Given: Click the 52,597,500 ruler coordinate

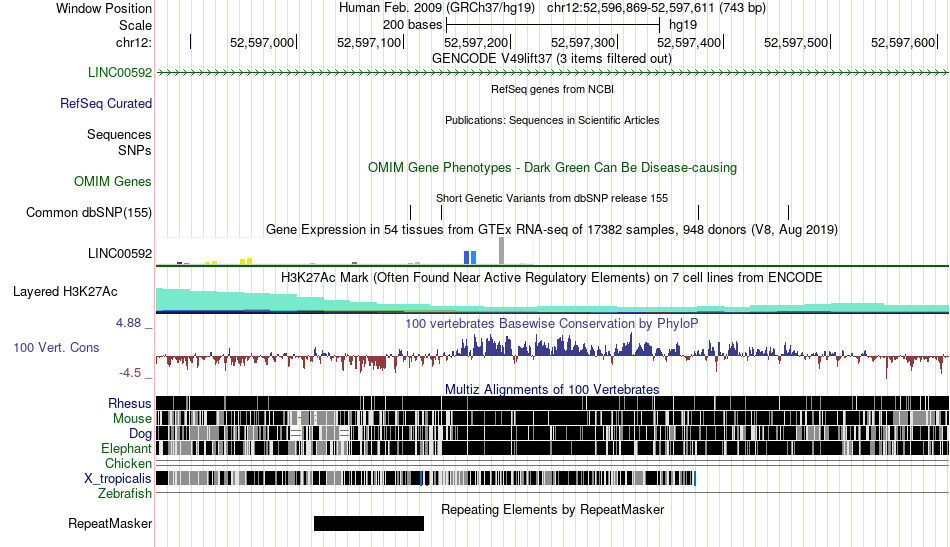Looking at the screenshot, I should pyautogui.click(x=796, y=42).
